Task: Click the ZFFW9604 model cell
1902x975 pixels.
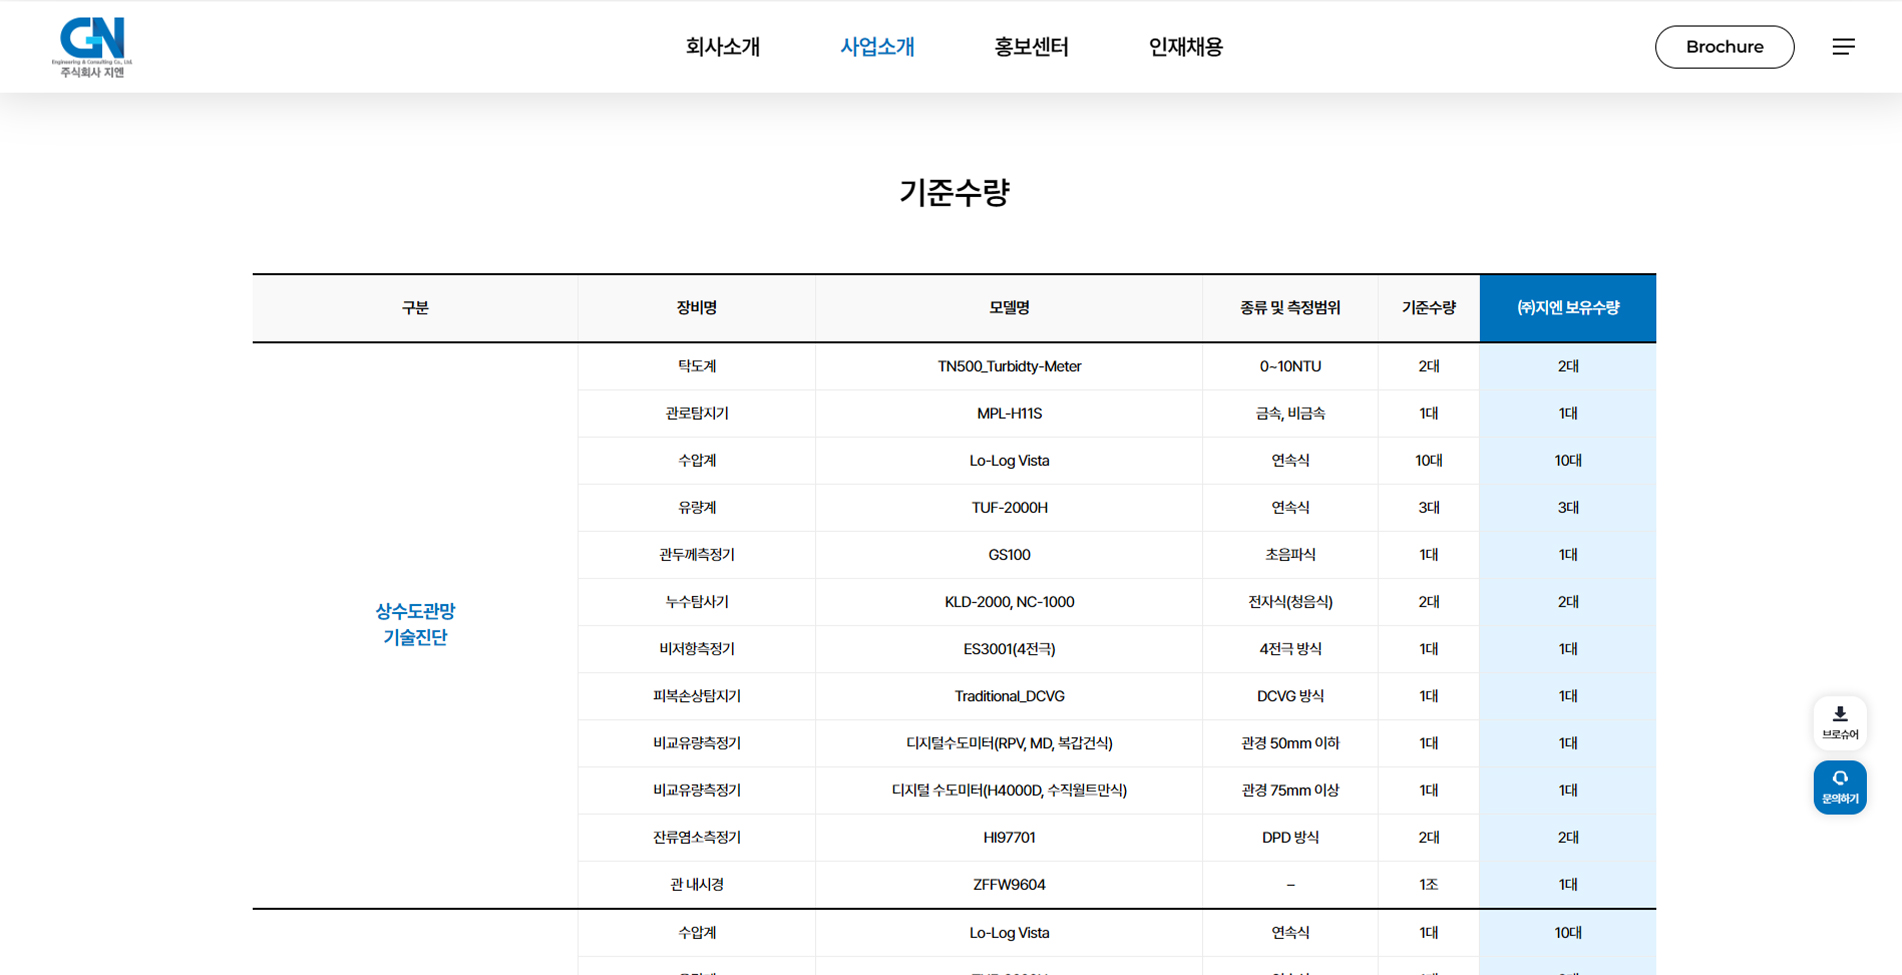Action: [1008, 884]
